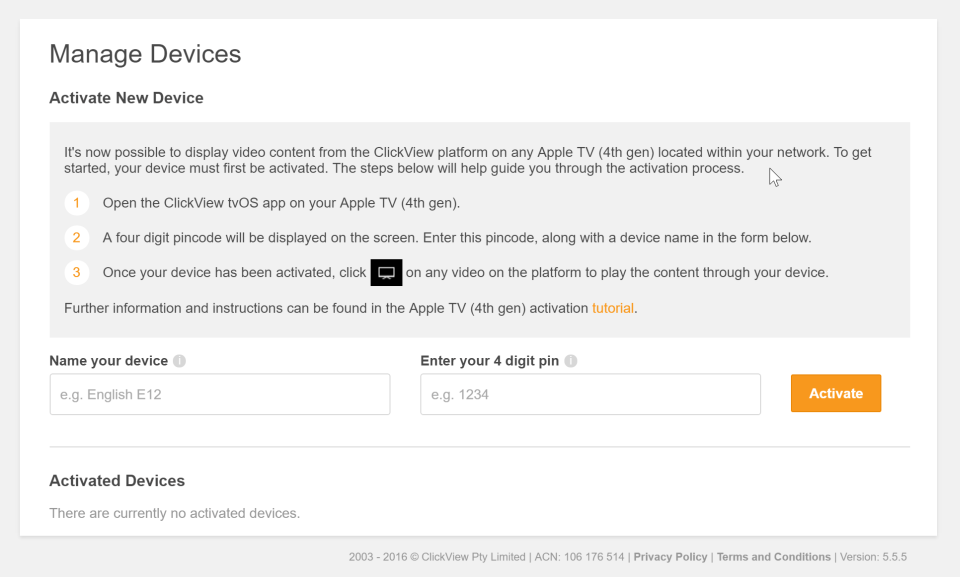Screen dimensions: 960x577
Task: Click the black TV screen cast icon
Action: [386, 272]
